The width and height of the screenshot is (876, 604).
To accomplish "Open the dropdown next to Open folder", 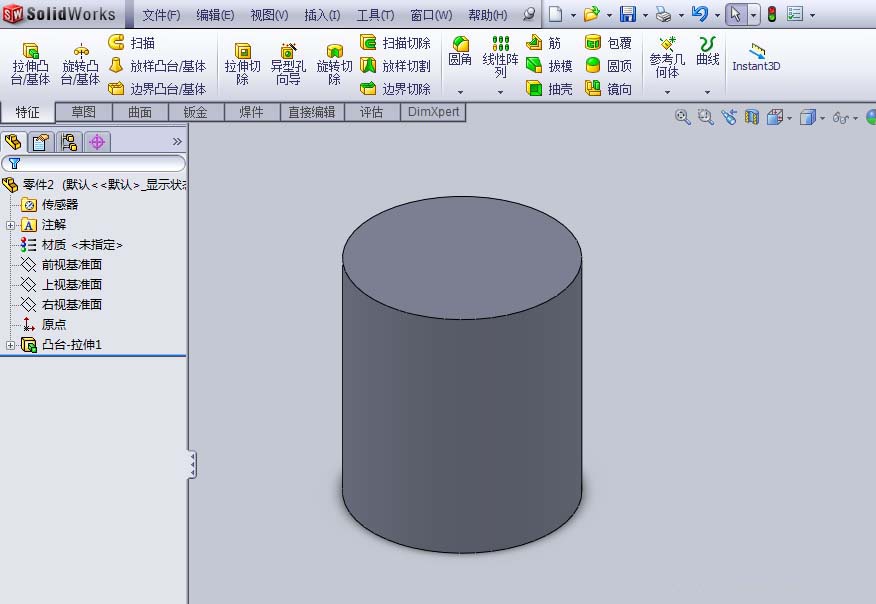I will pyautogui.click(x=609, y=15).
